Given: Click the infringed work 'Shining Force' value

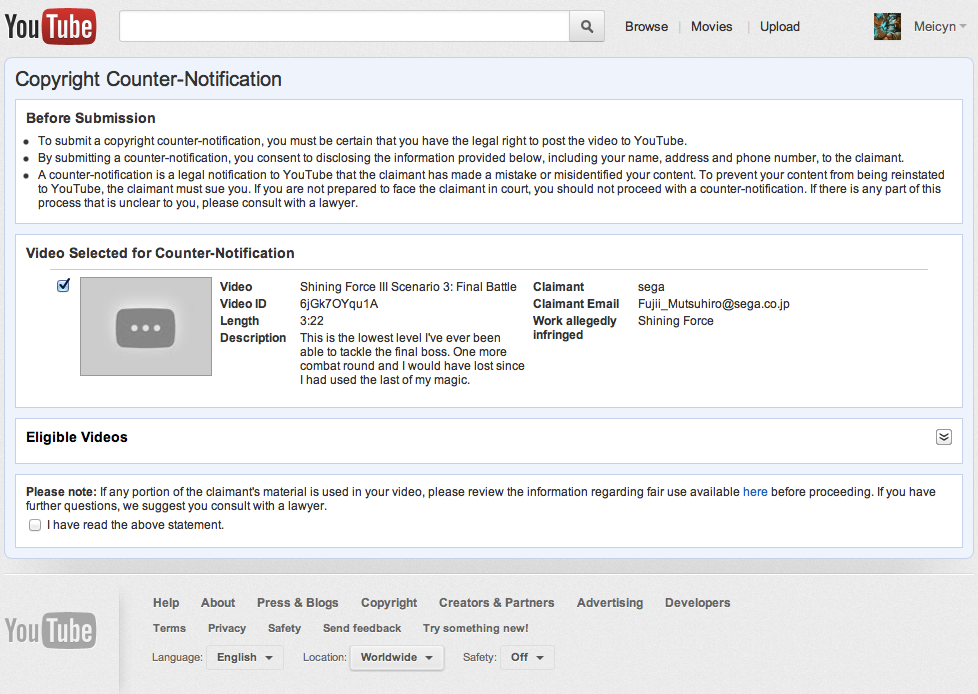Looking at the screenshot, I should point(675,320).
